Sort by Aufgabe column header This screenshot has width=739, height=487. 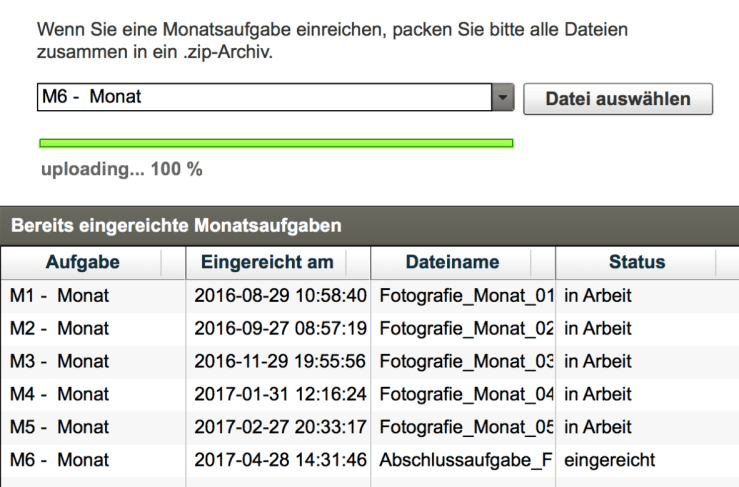tap(83, 263)
